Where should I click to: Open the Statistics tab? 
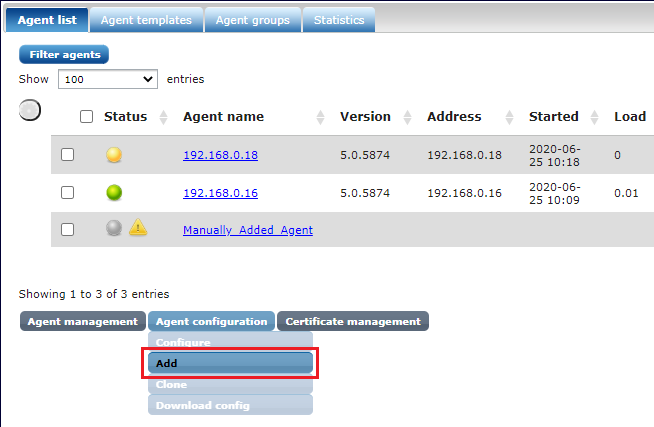(x=339, y=20)
